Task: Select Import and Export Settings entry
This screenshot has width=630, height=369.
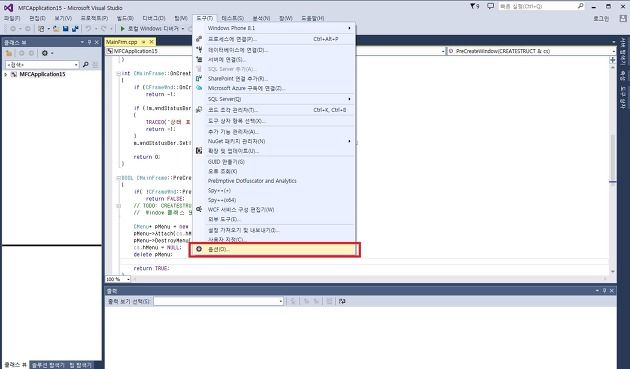Action: (274, 230)
